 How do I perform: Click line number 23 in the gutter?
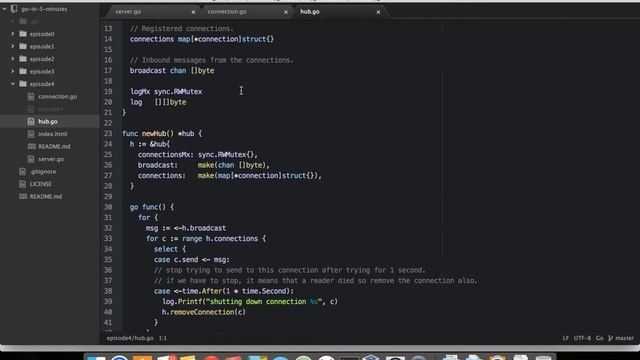(108, 133)
